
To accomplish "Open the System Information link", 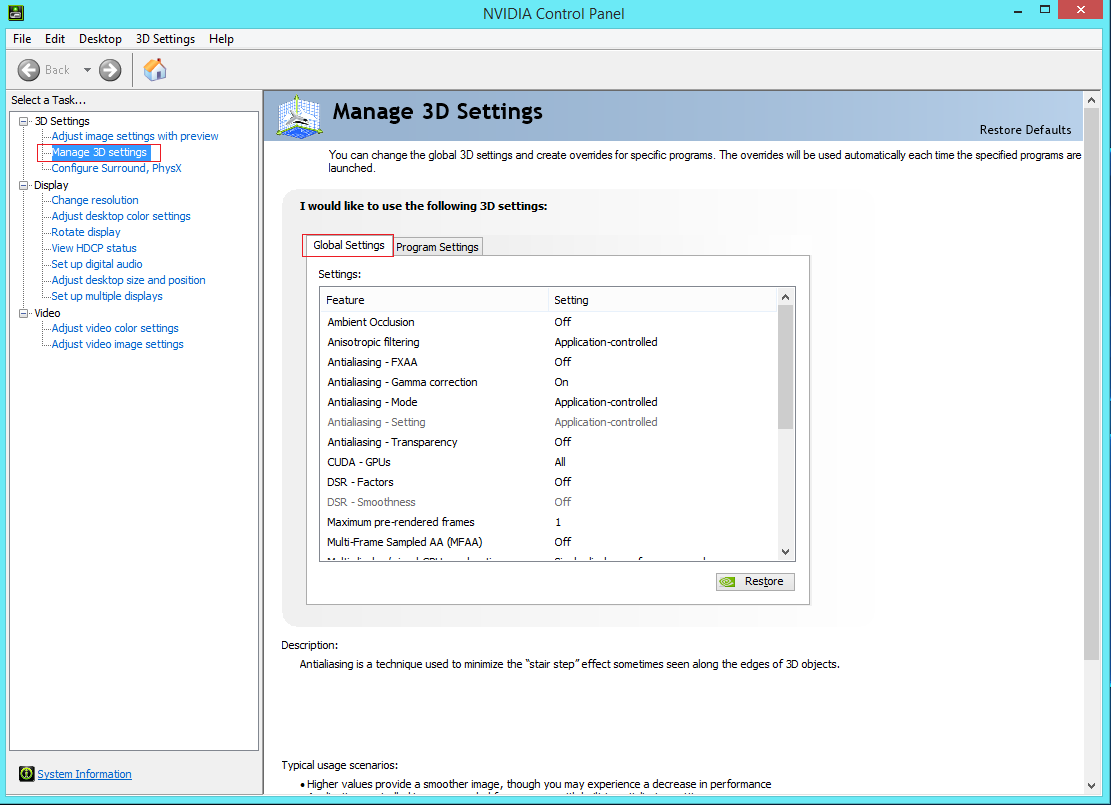I will point(84,774).
